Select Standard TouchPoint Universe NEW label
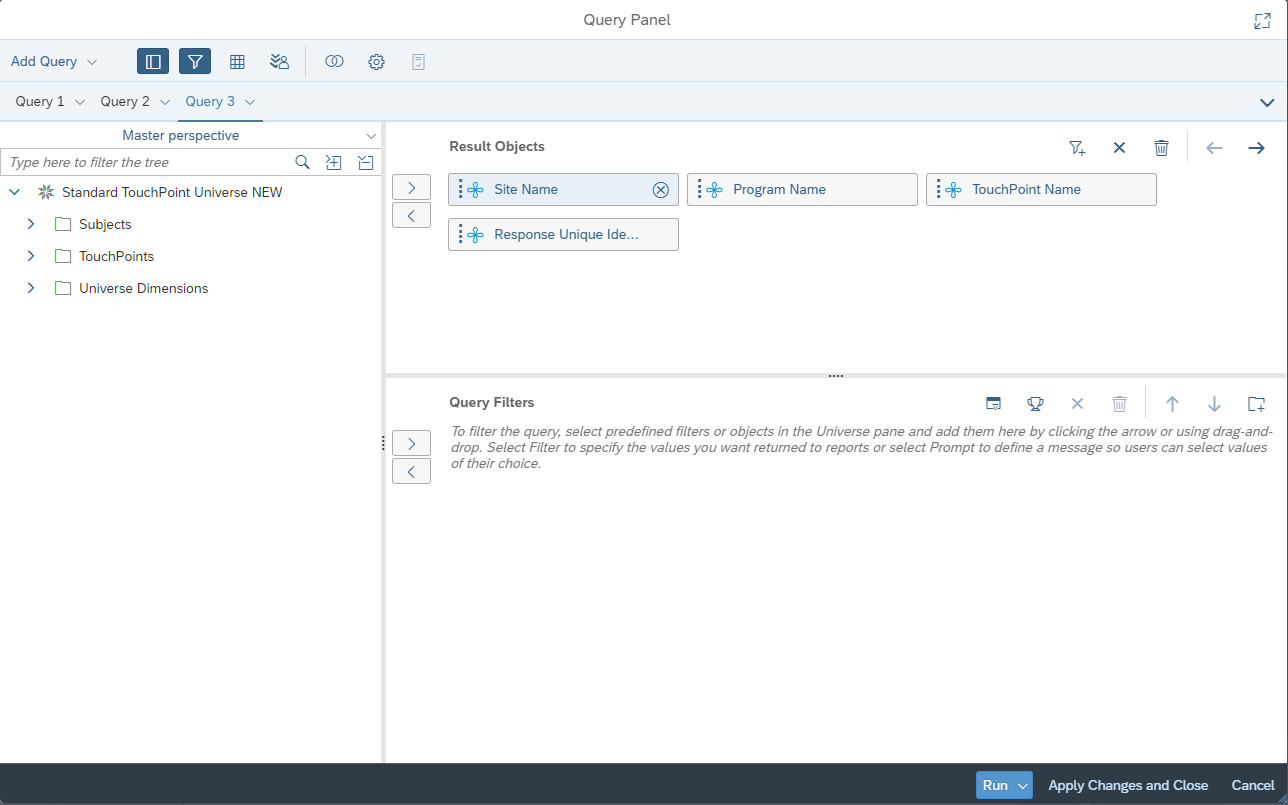 point(172,192)
